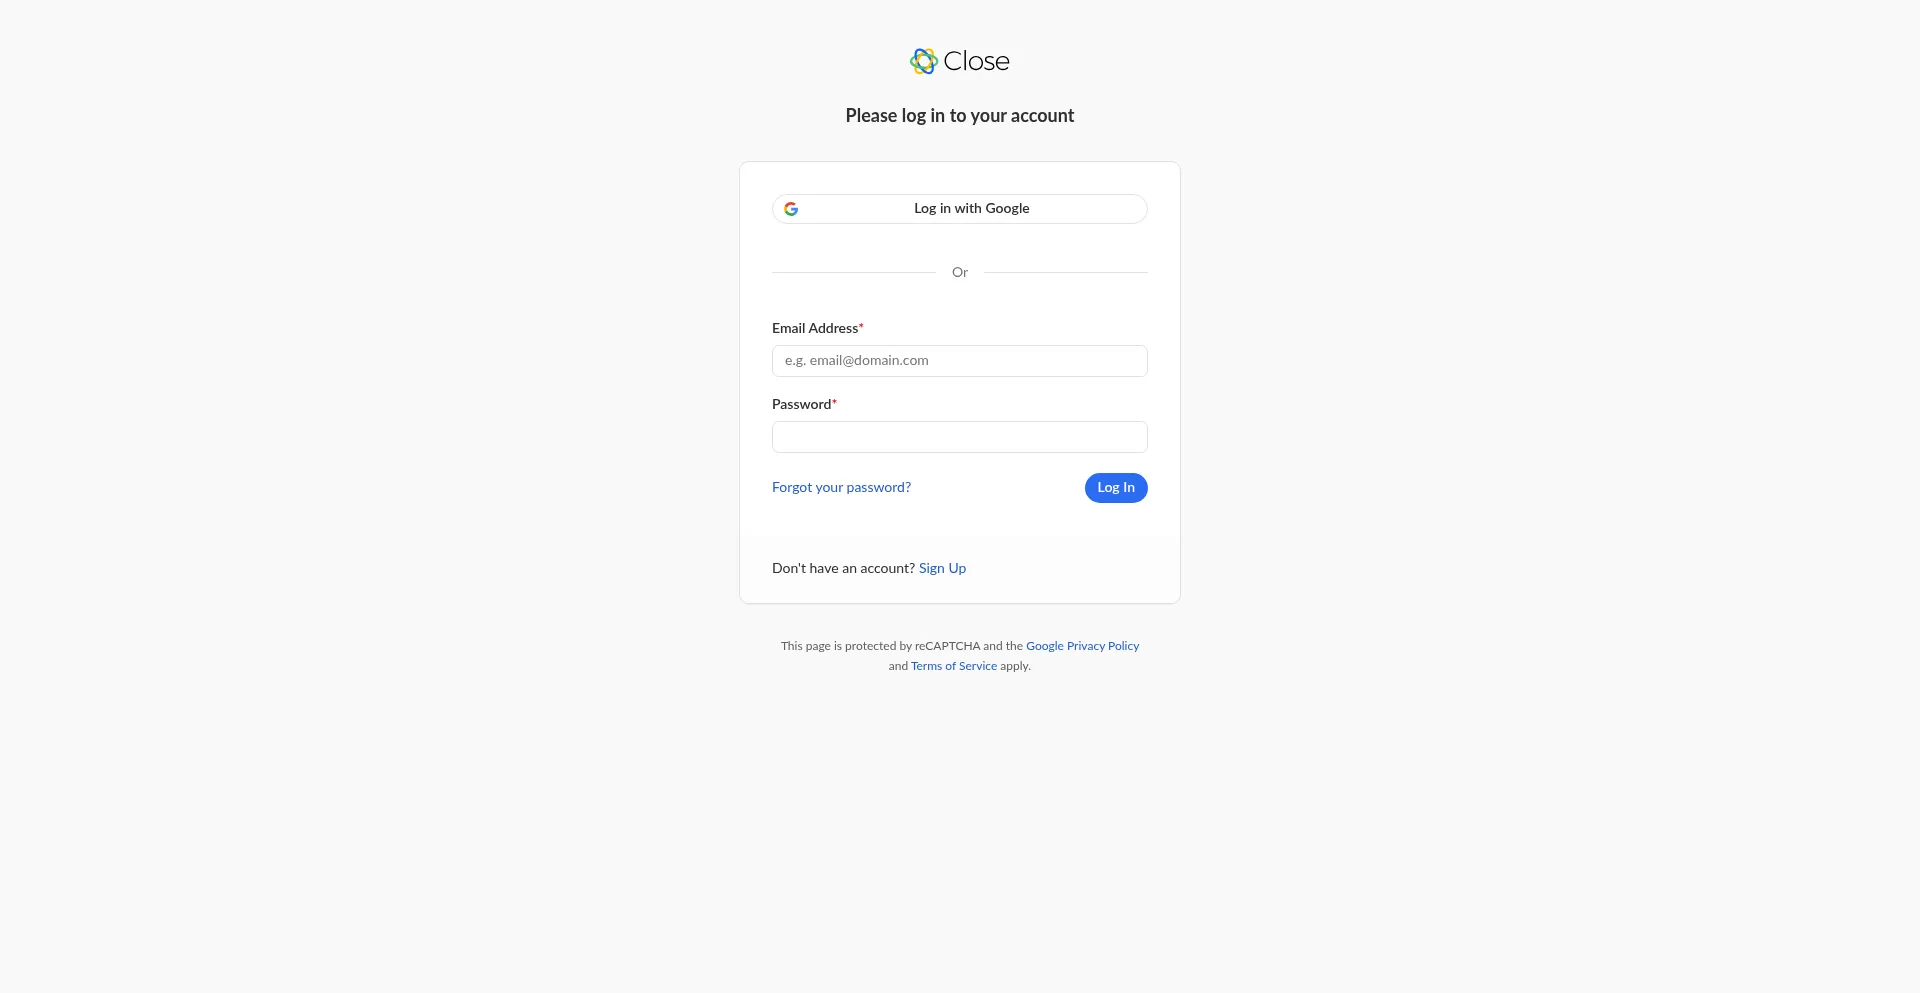Click the Password label

[x=800, y=404]
